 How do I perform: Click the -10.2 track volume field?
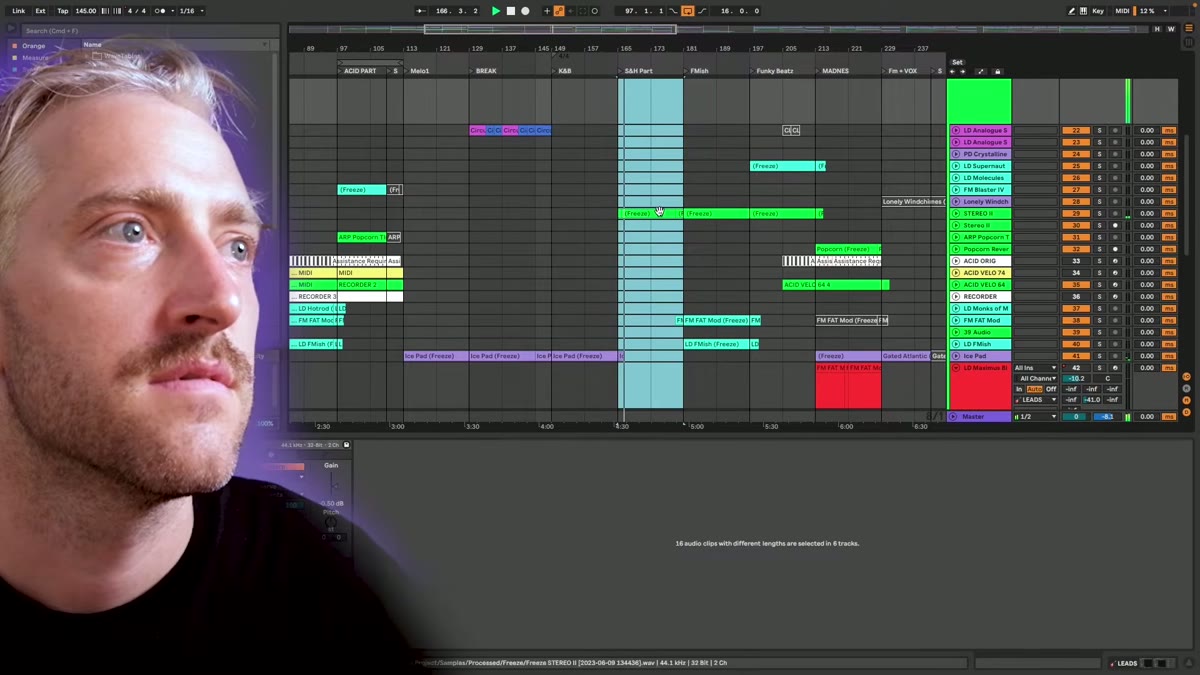coord(1076,379)
